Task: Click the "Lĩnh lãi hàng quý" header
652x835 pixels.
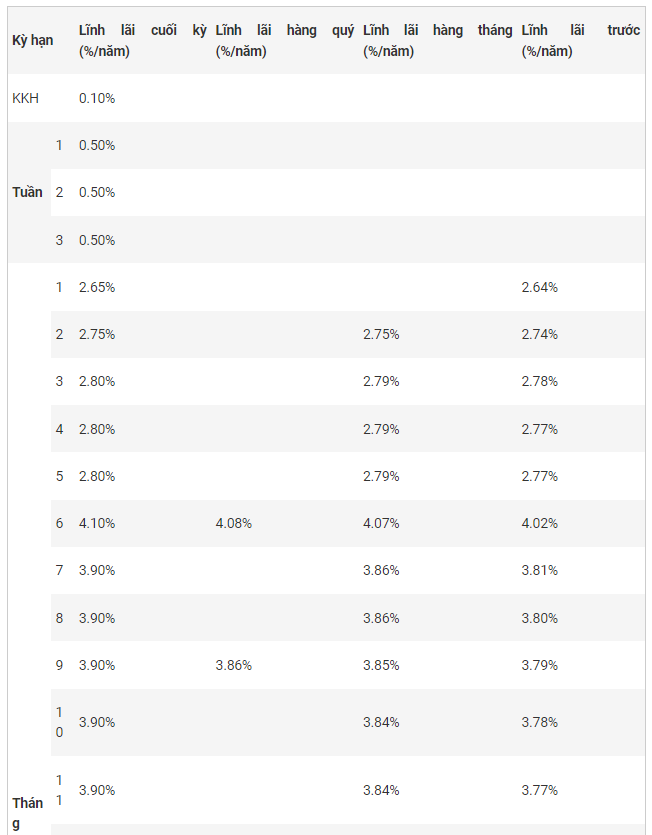Action: point(284,41)
